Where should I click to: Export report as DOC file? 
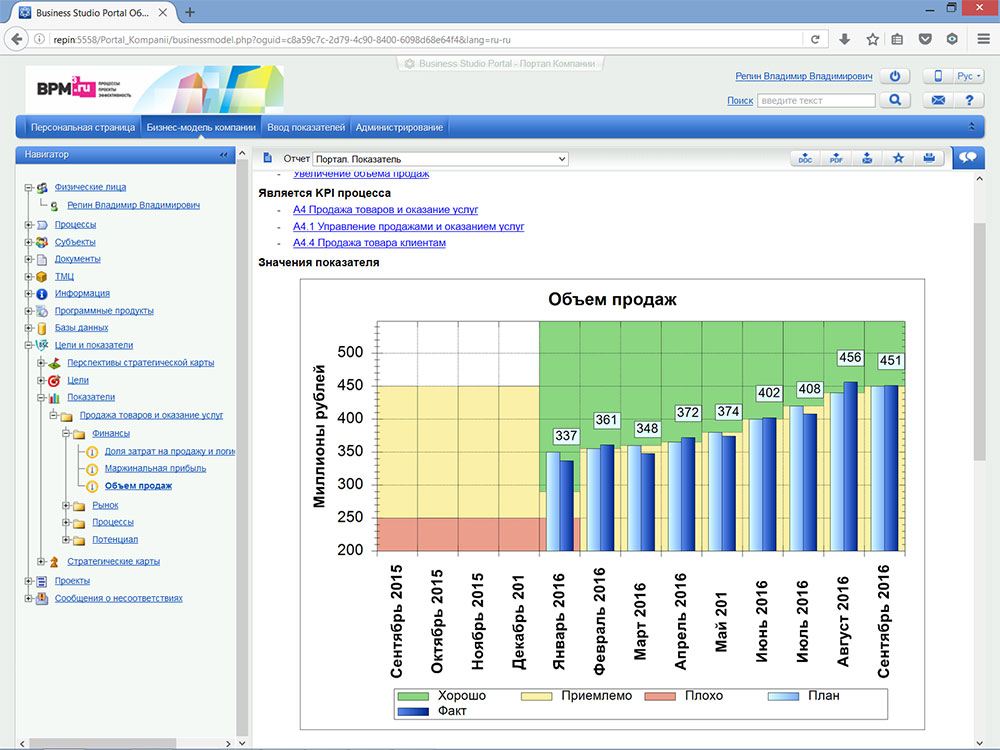pyautogui.click(x=806, y=158)
